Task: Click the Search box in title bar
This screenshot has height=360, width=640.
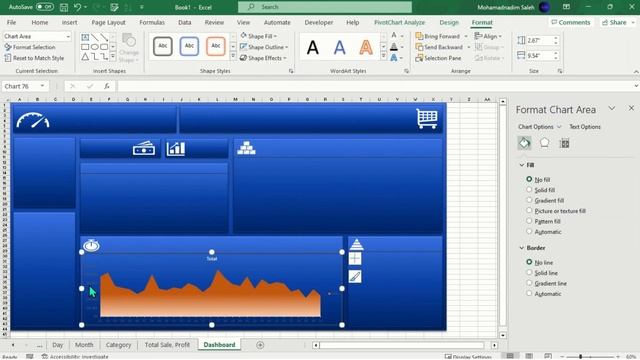Action: pos(325,7)
